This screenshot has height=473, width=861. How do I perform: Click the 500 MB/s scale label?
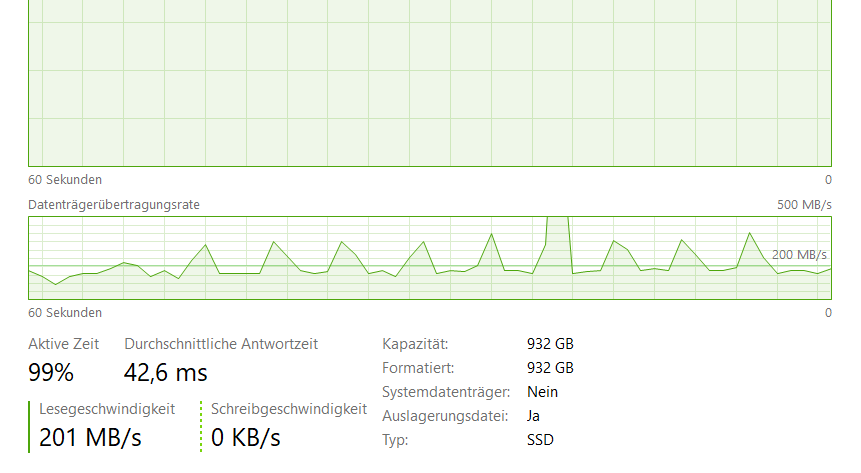(804, 205)
